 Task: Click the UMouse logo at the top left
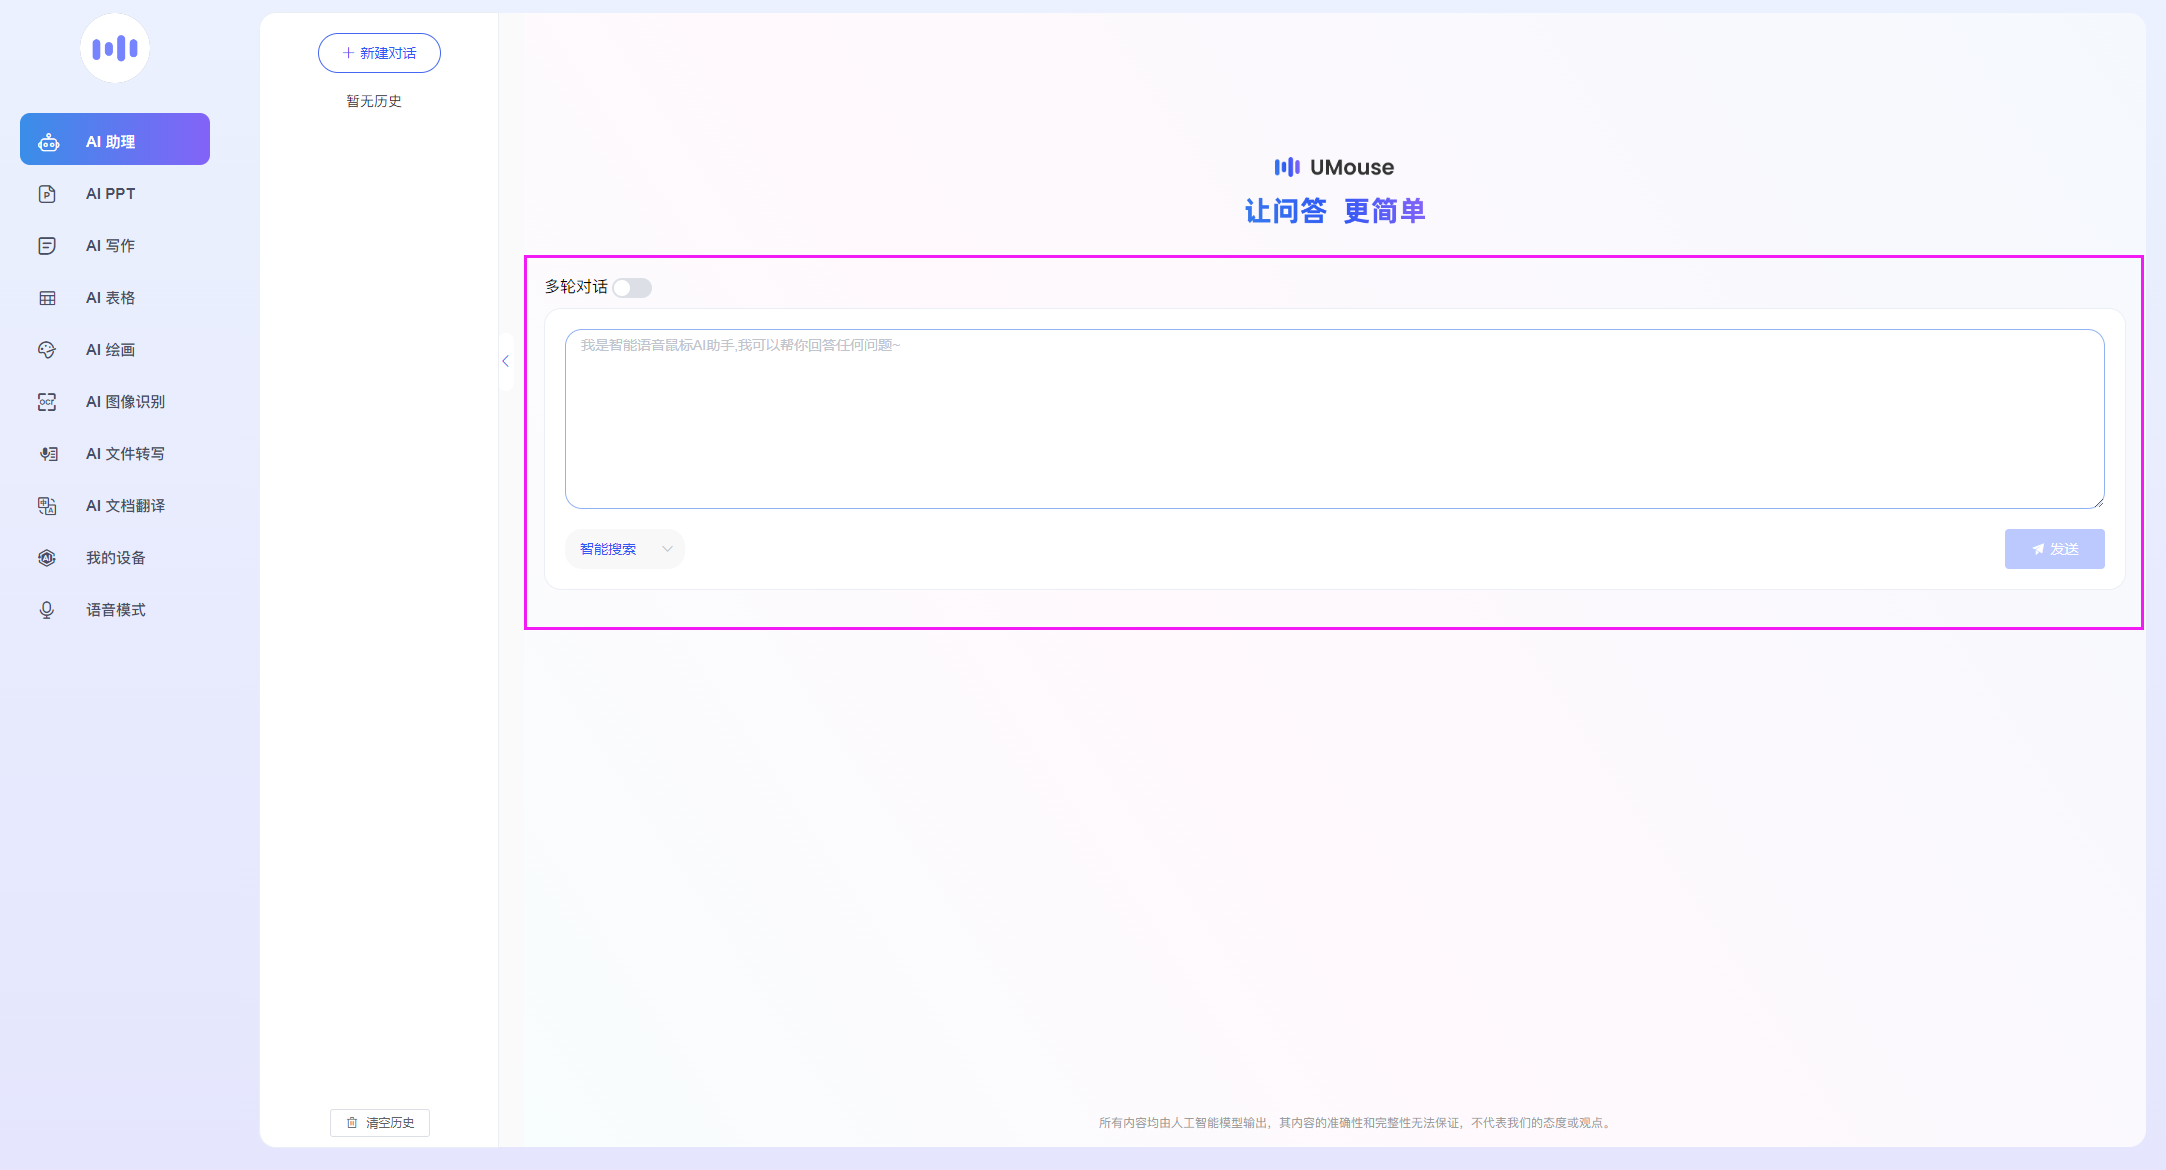pyautogui.click(x=115, y=48)
